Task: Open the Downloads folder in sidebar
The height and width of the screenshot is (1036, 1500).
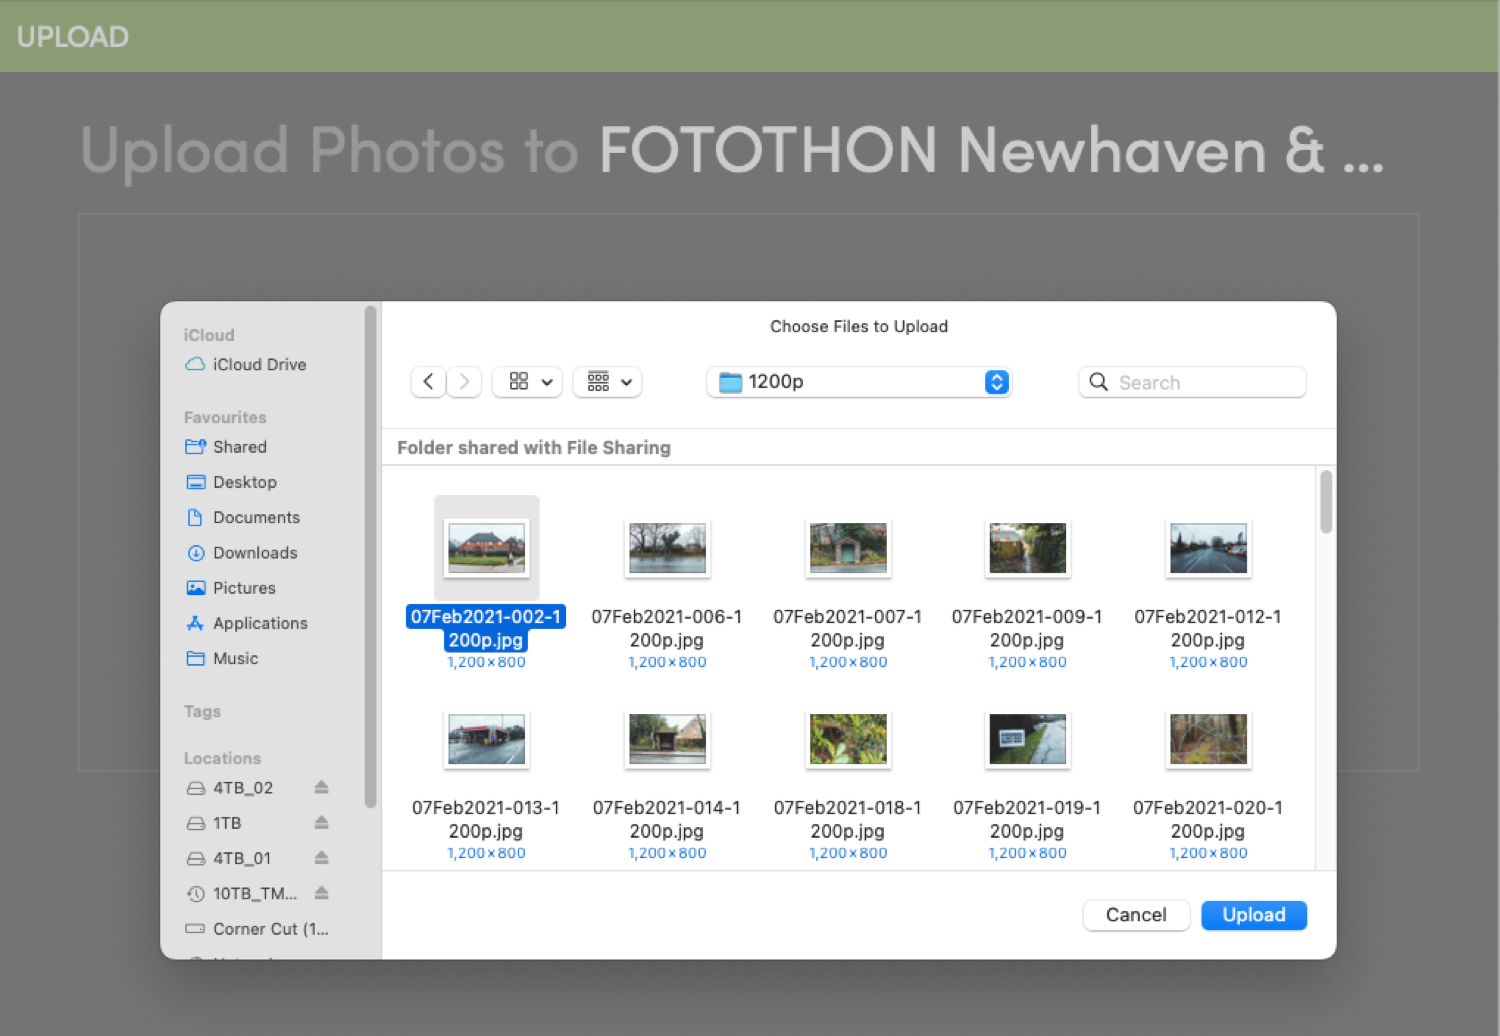Action: pos(254,553)
